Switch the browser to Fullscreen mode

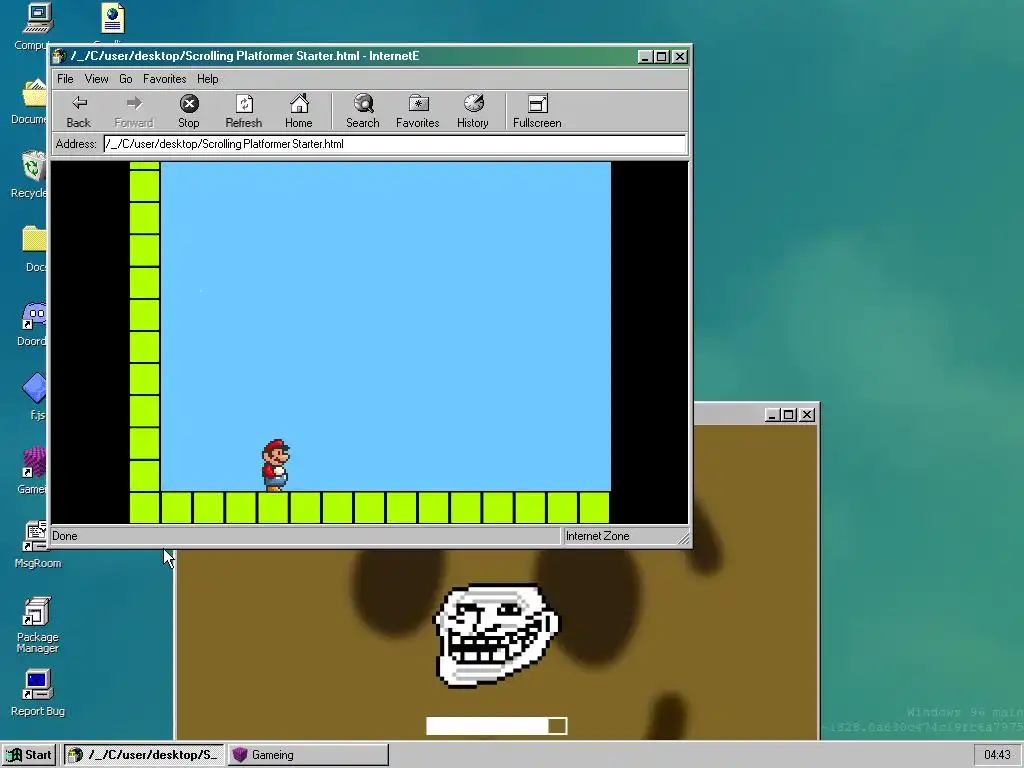[x=537, y=111]
